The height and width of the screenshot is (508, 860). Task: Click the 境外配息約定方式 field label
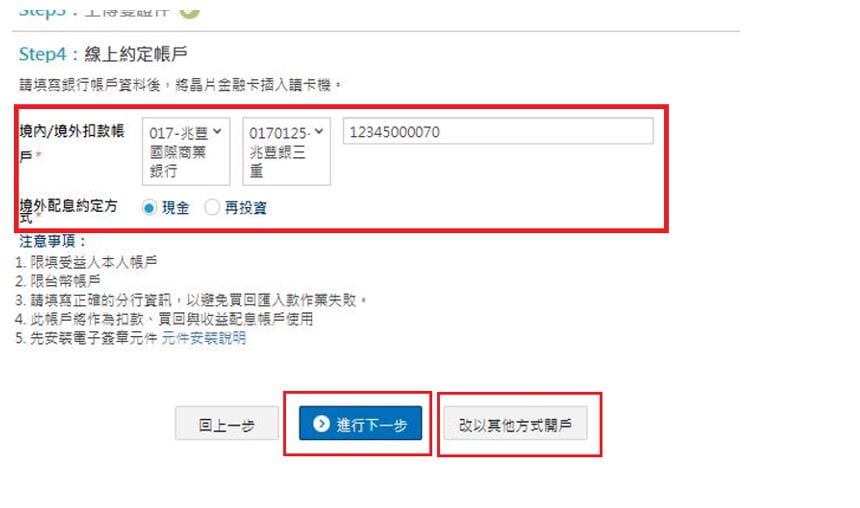[x=69, y=211]
